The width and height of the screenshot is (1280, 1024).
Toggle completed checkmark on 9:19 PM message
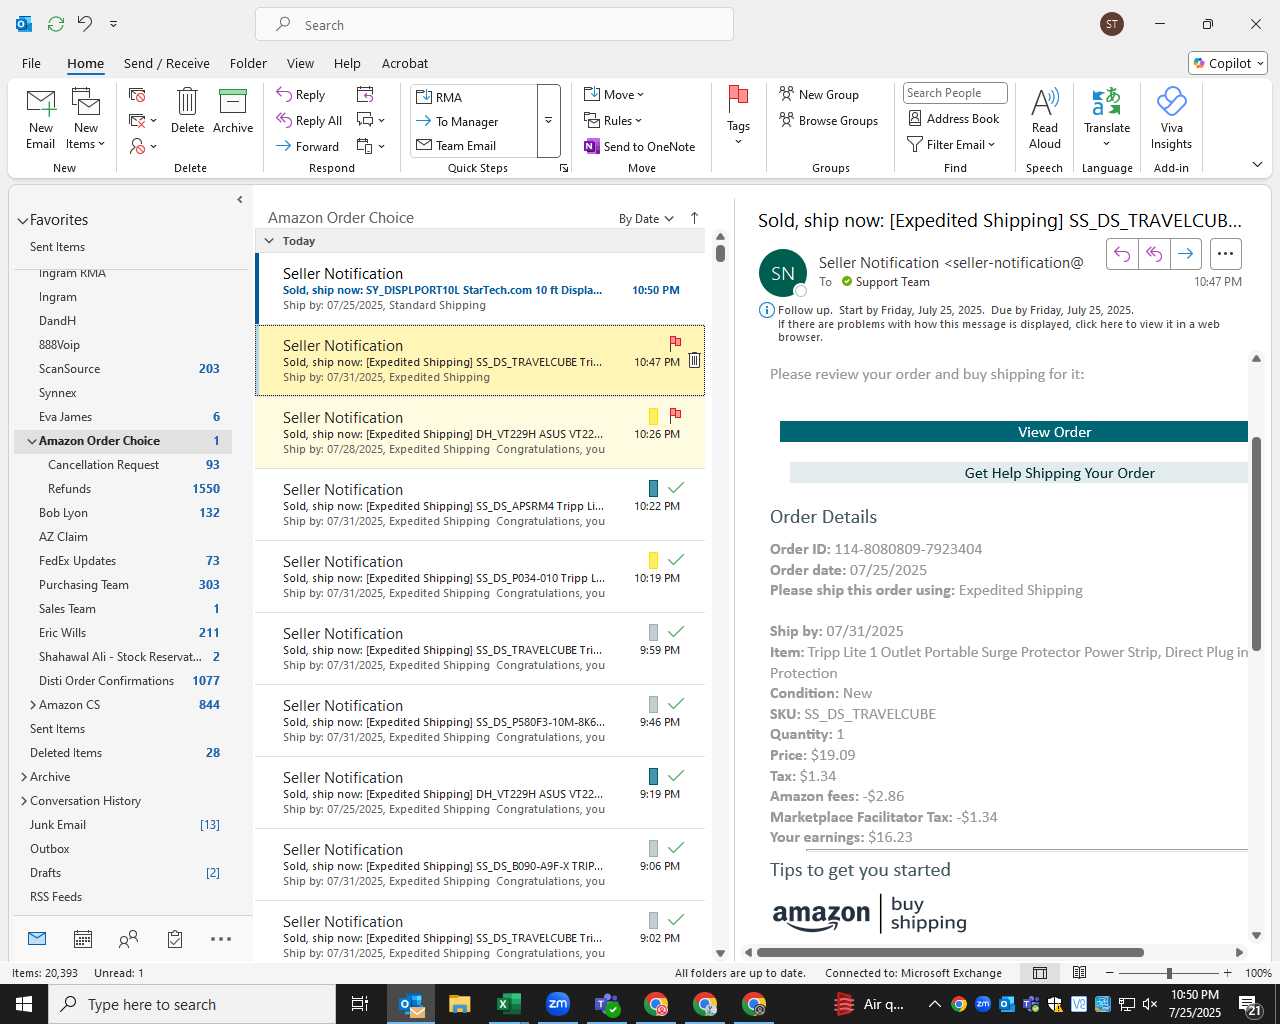coord(676,775)
